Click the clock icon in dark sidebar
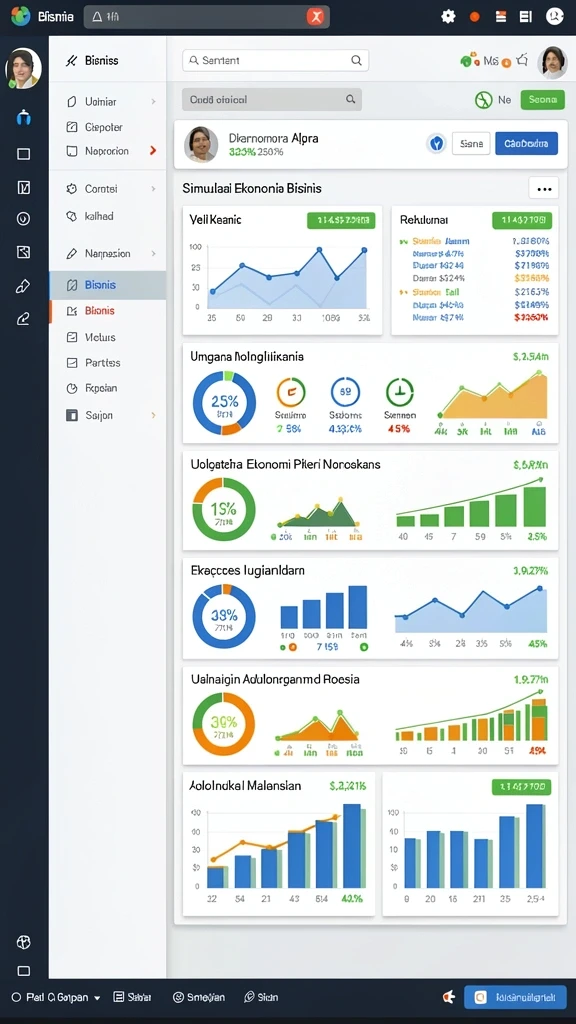This screenshot has height=1024, width=576. [x=24, y=219]
